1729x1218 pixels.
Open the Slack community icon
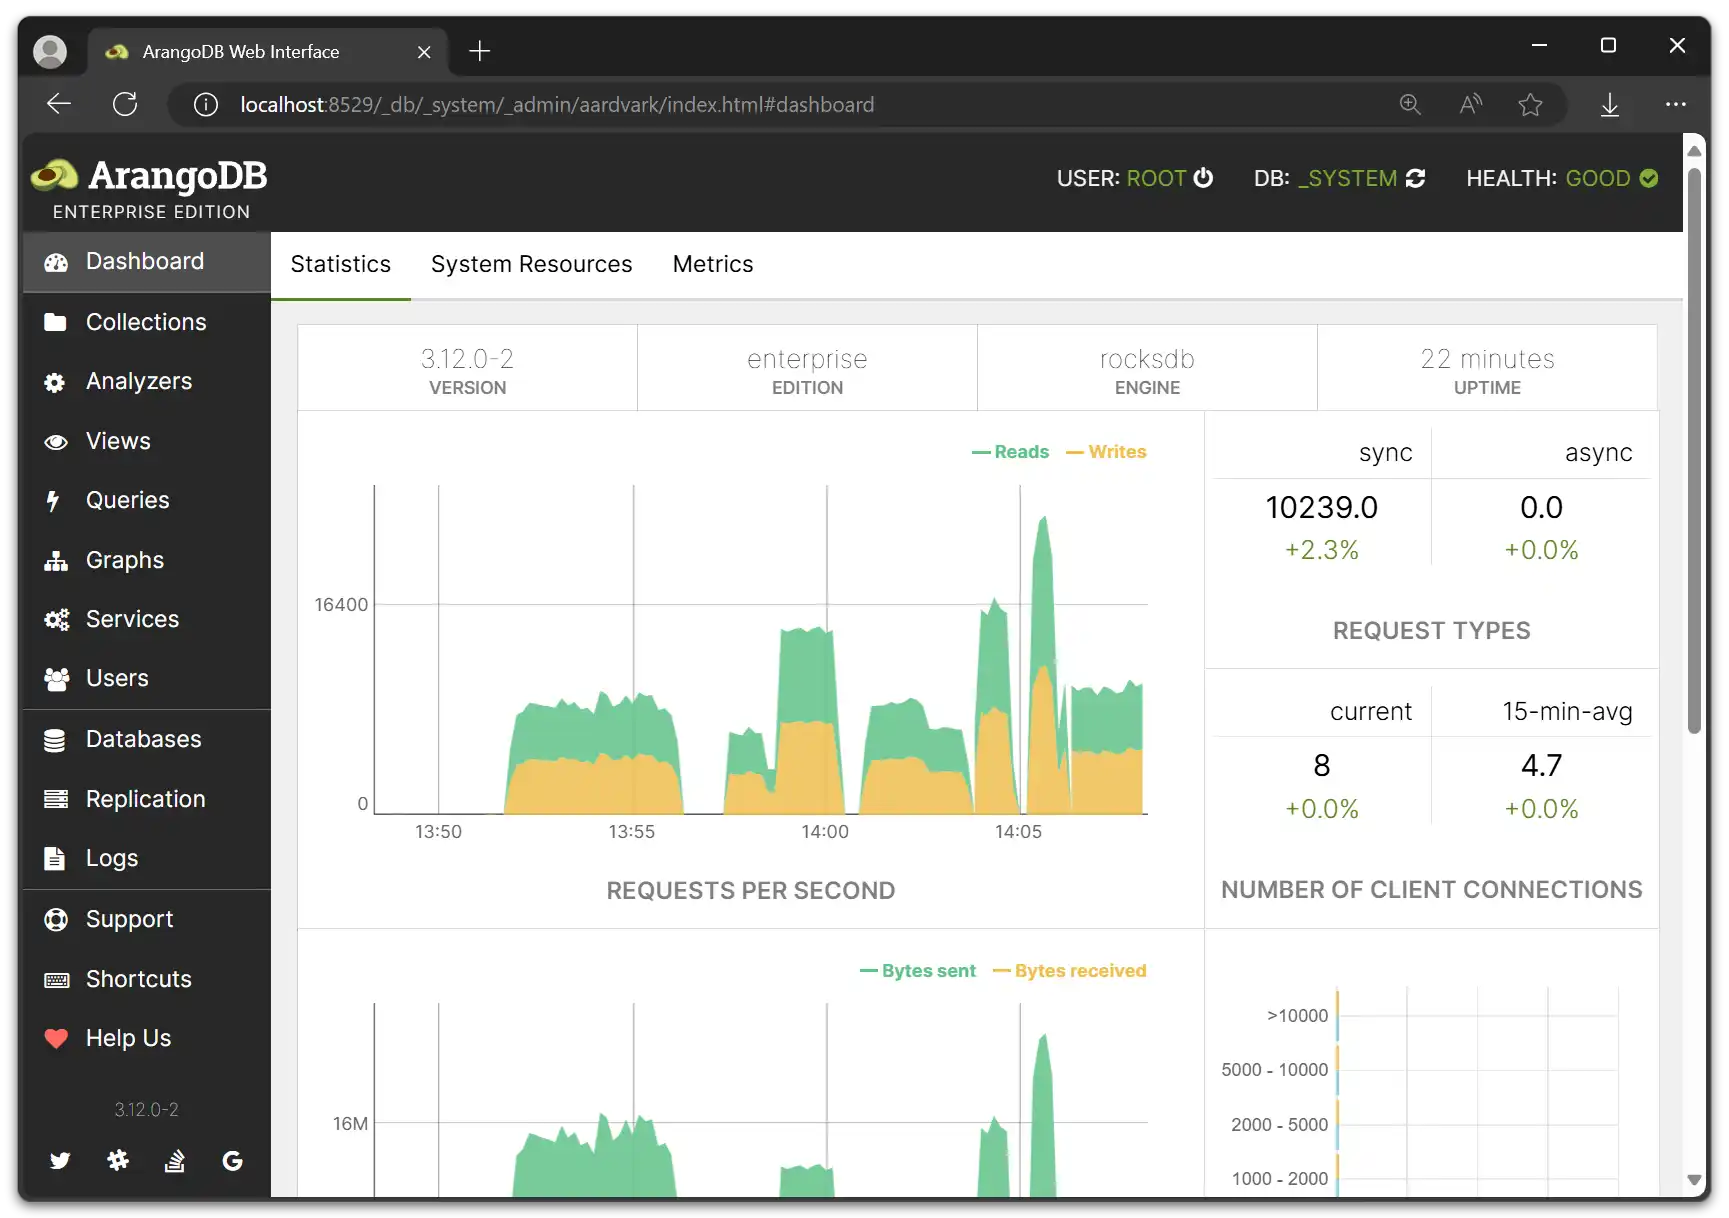click(118, 1160)
